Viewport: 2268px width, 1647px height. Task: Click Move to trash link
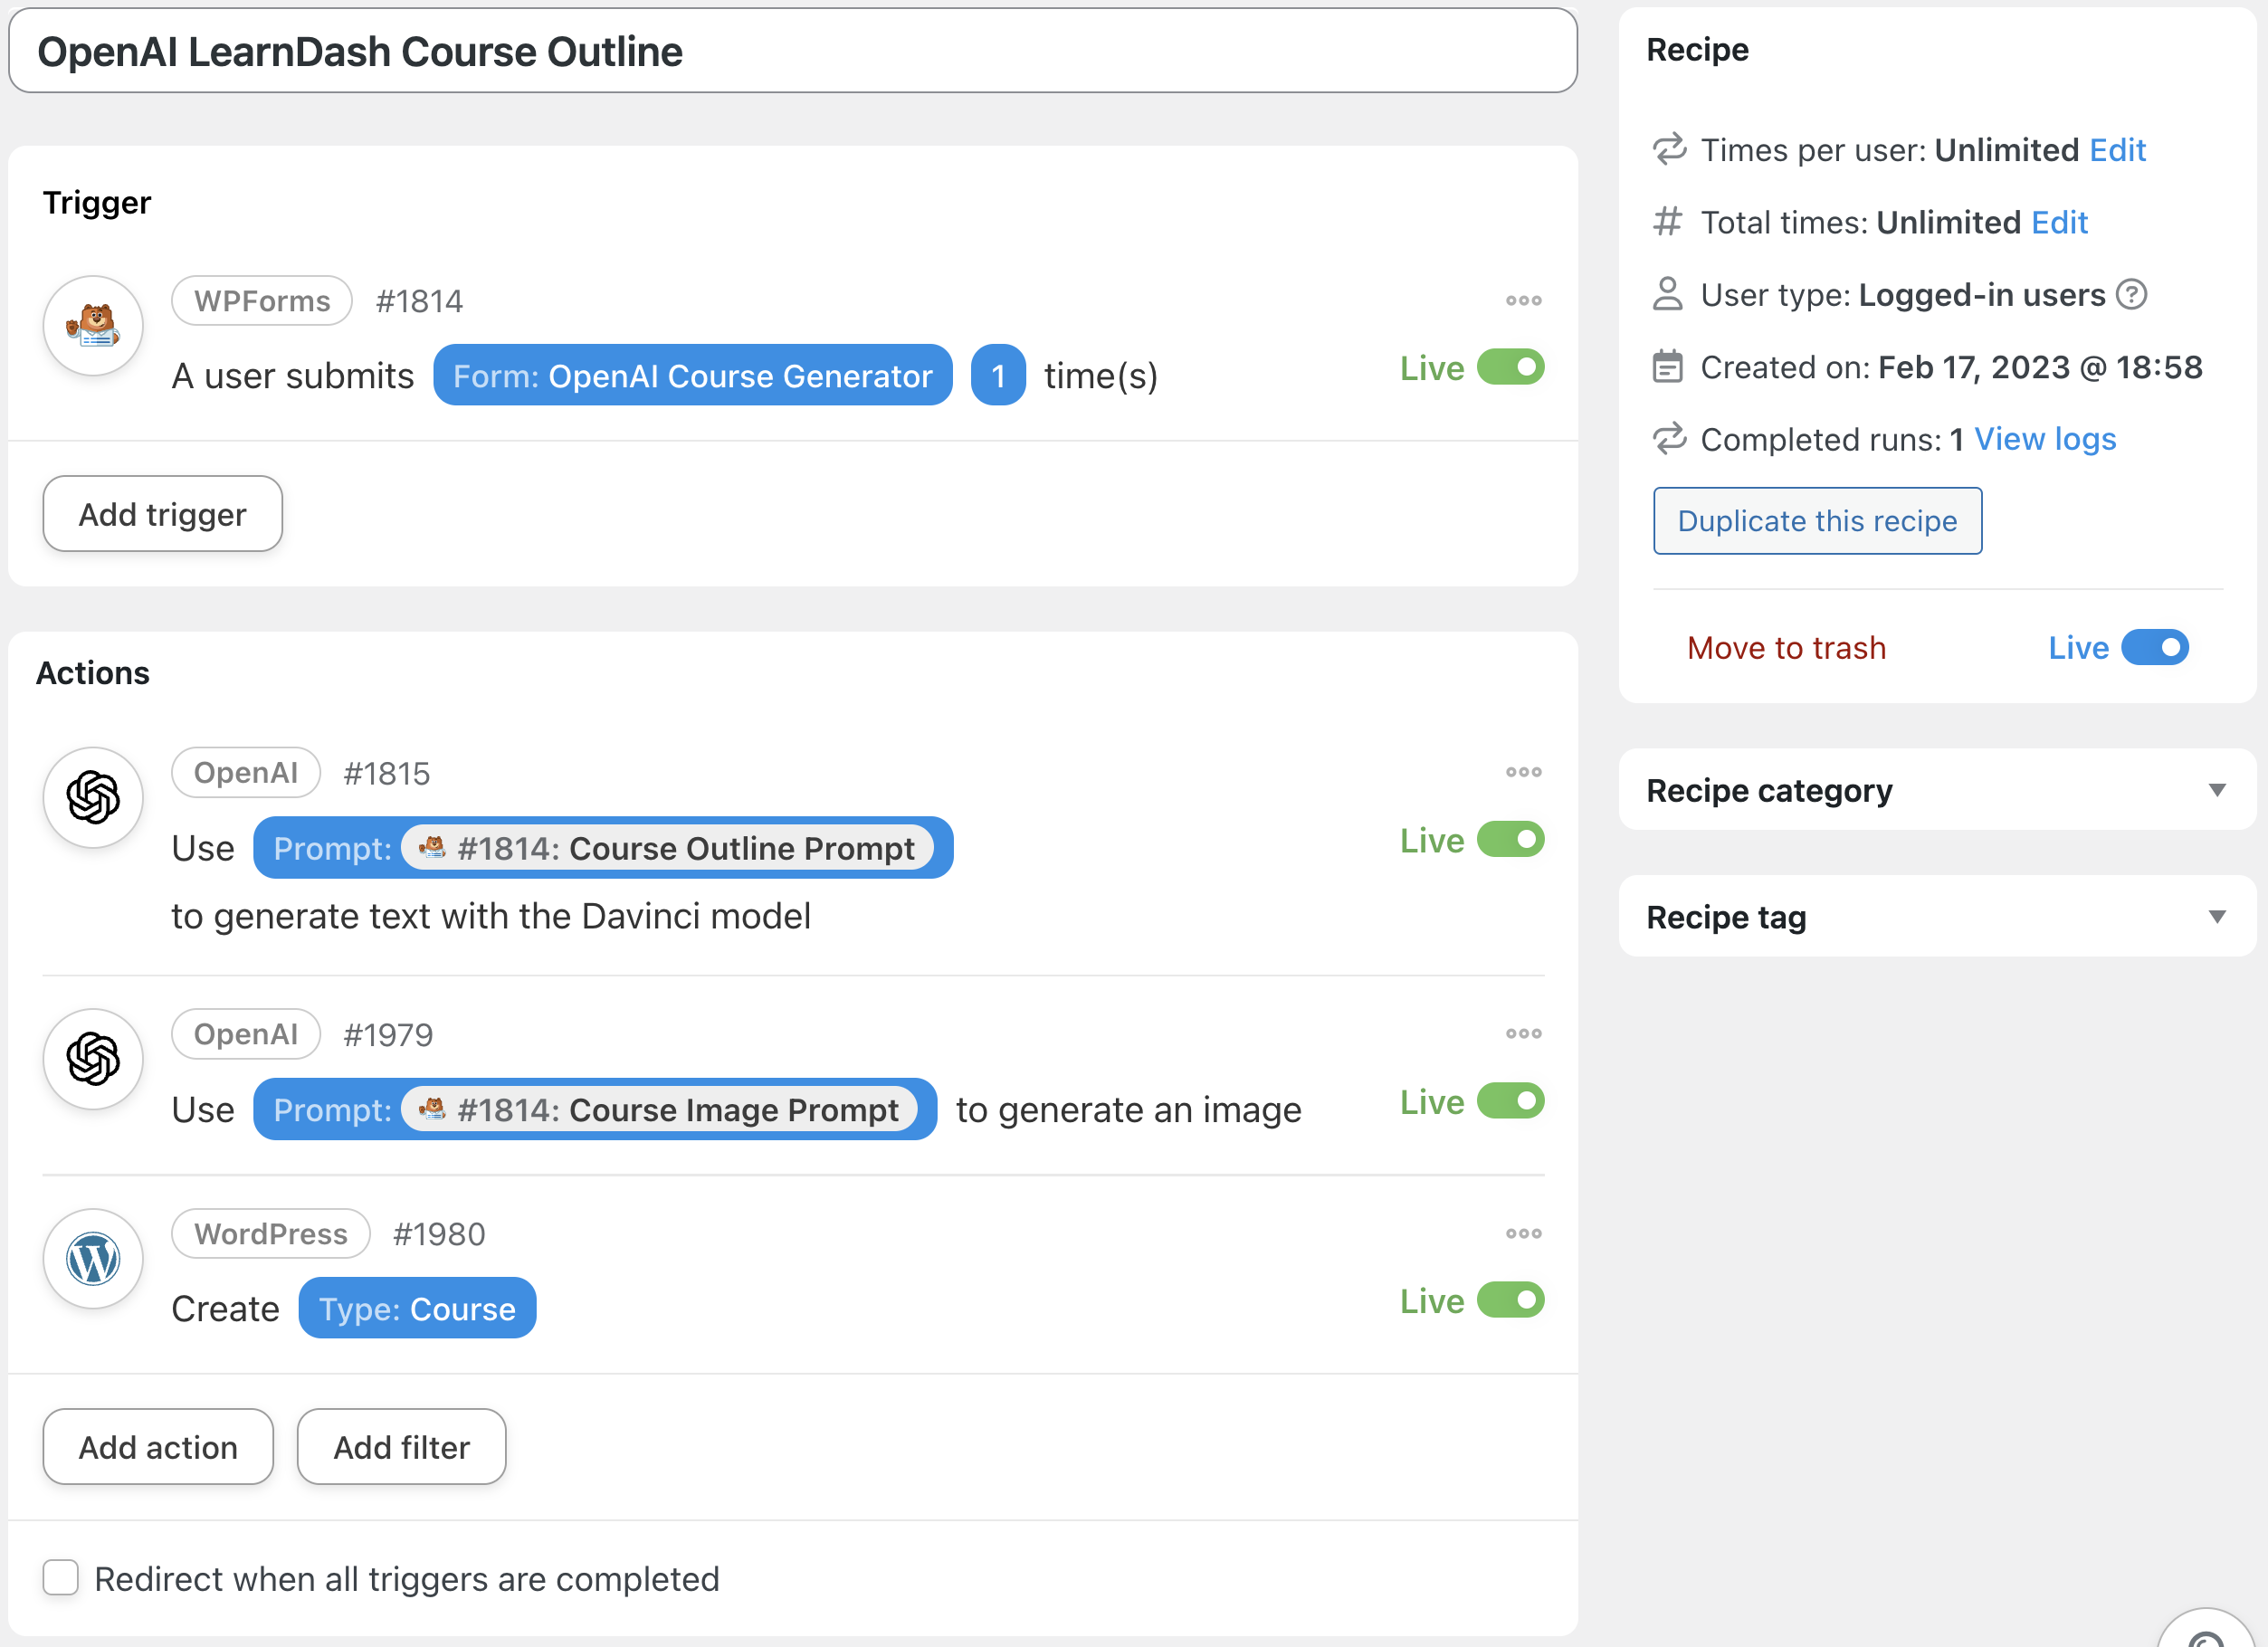click(1786, 648)
